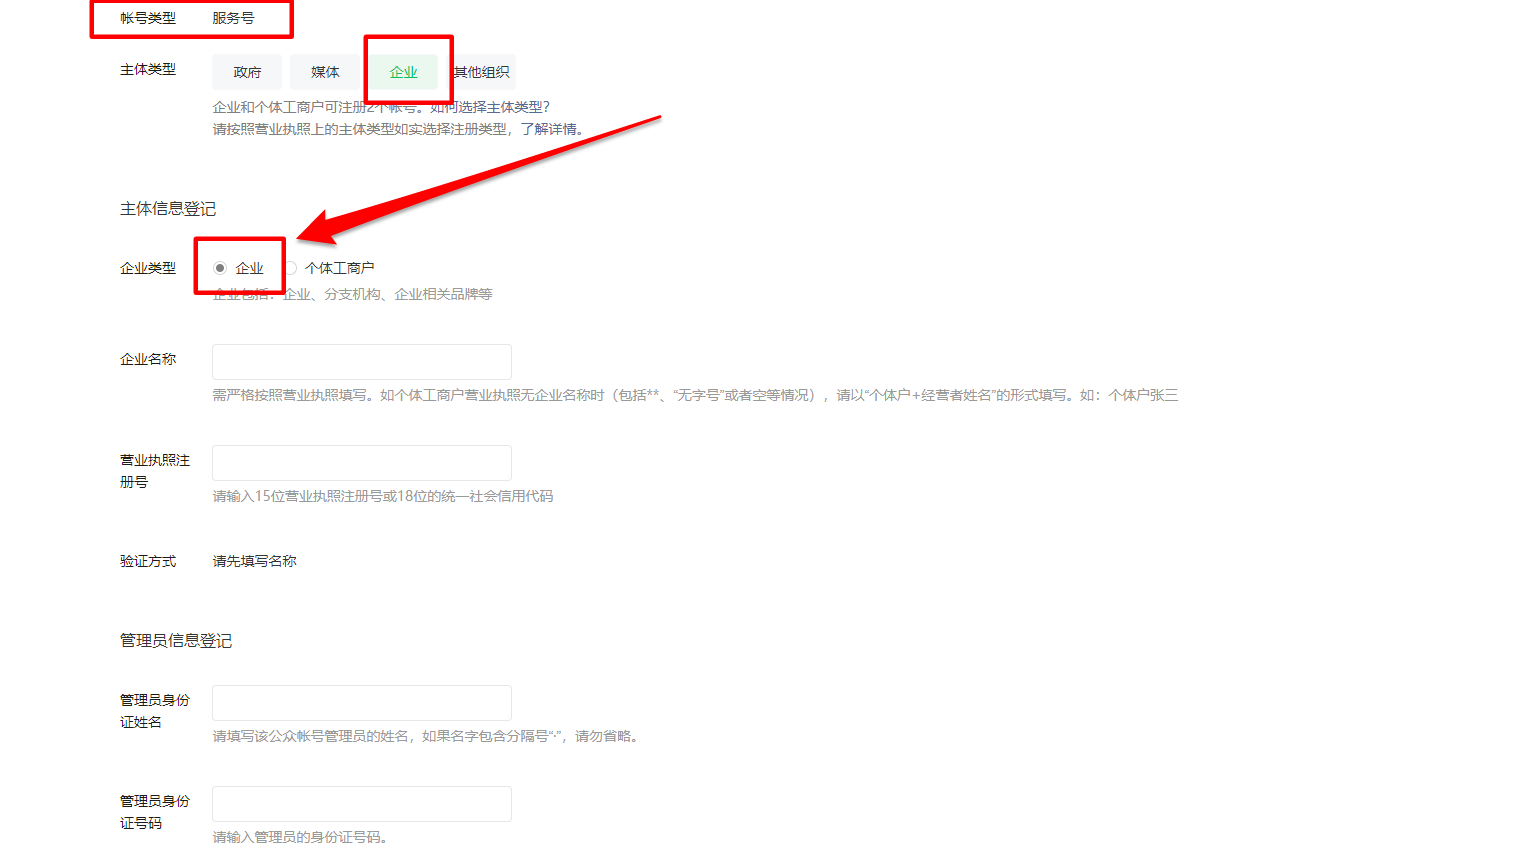Follow the 了解详情 link

pos(548,129)
